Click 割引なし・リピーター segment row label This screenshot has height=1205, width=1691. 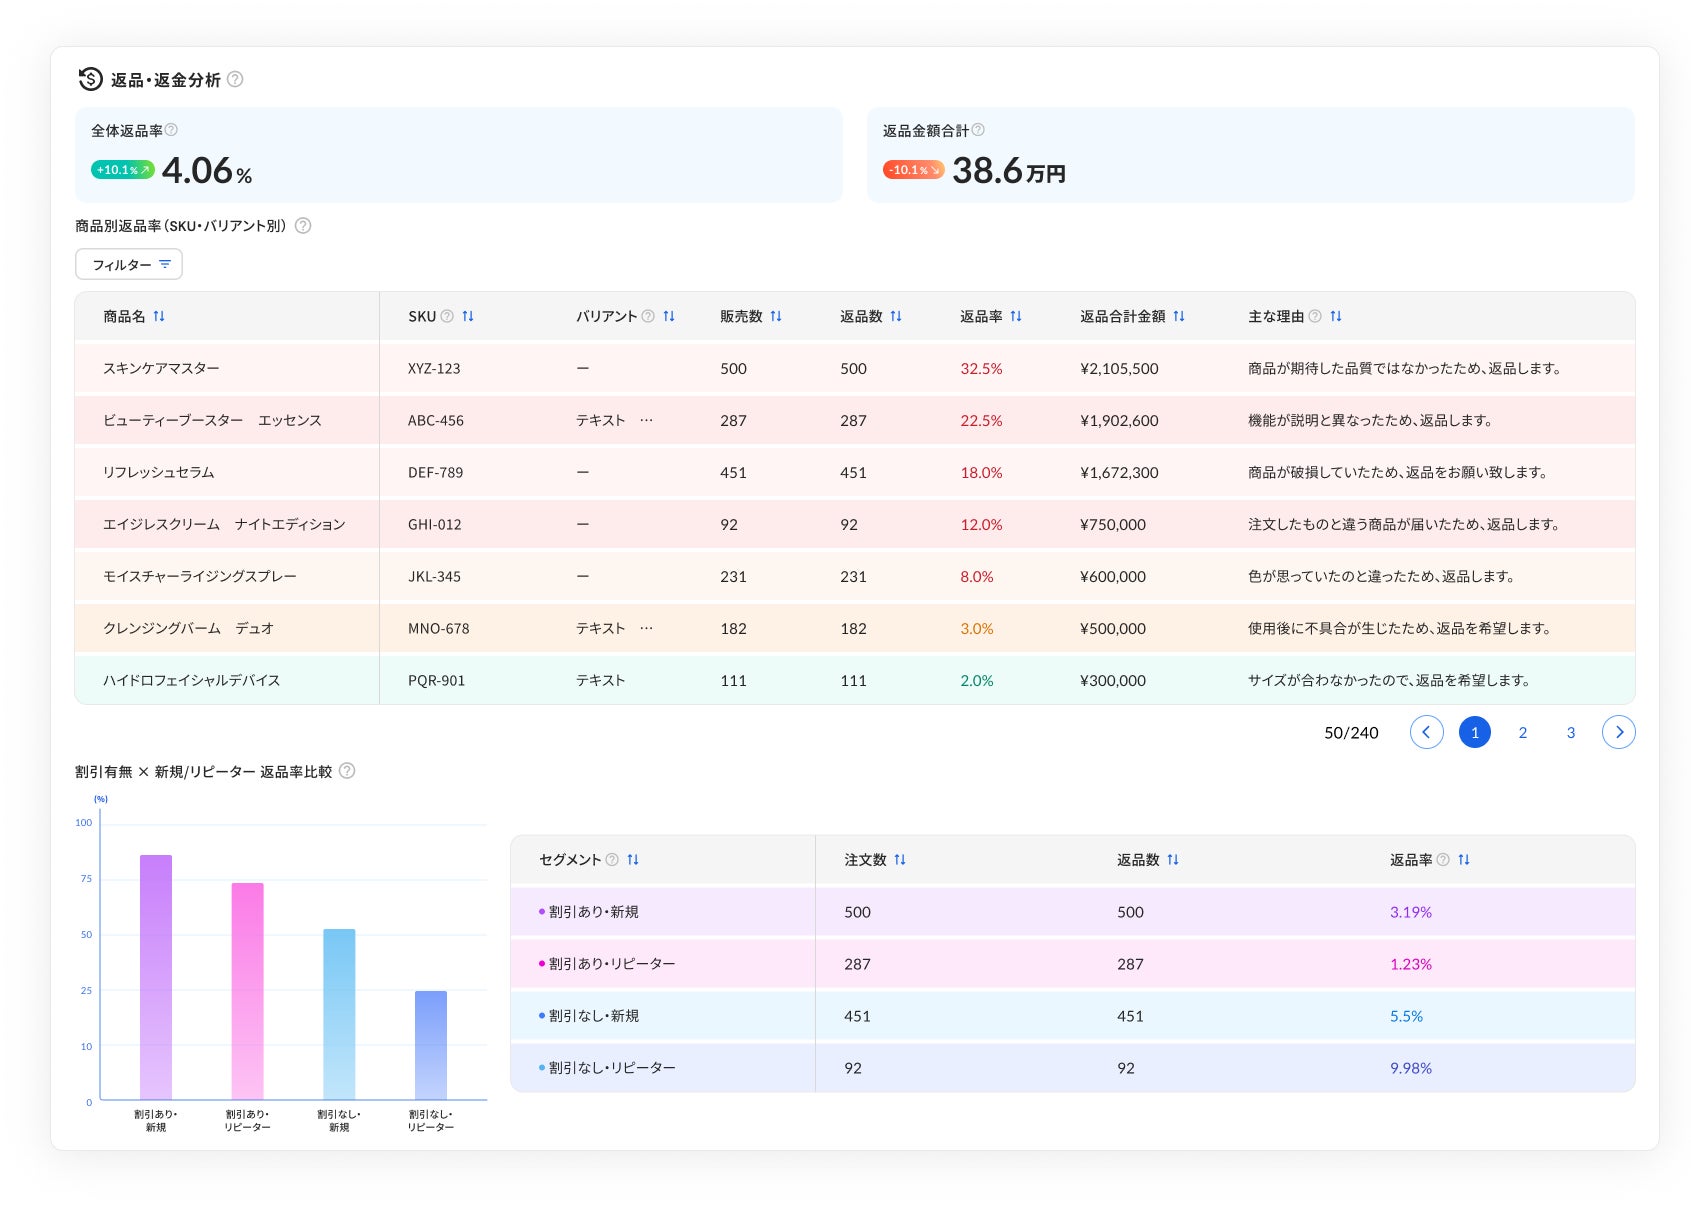612,1068
